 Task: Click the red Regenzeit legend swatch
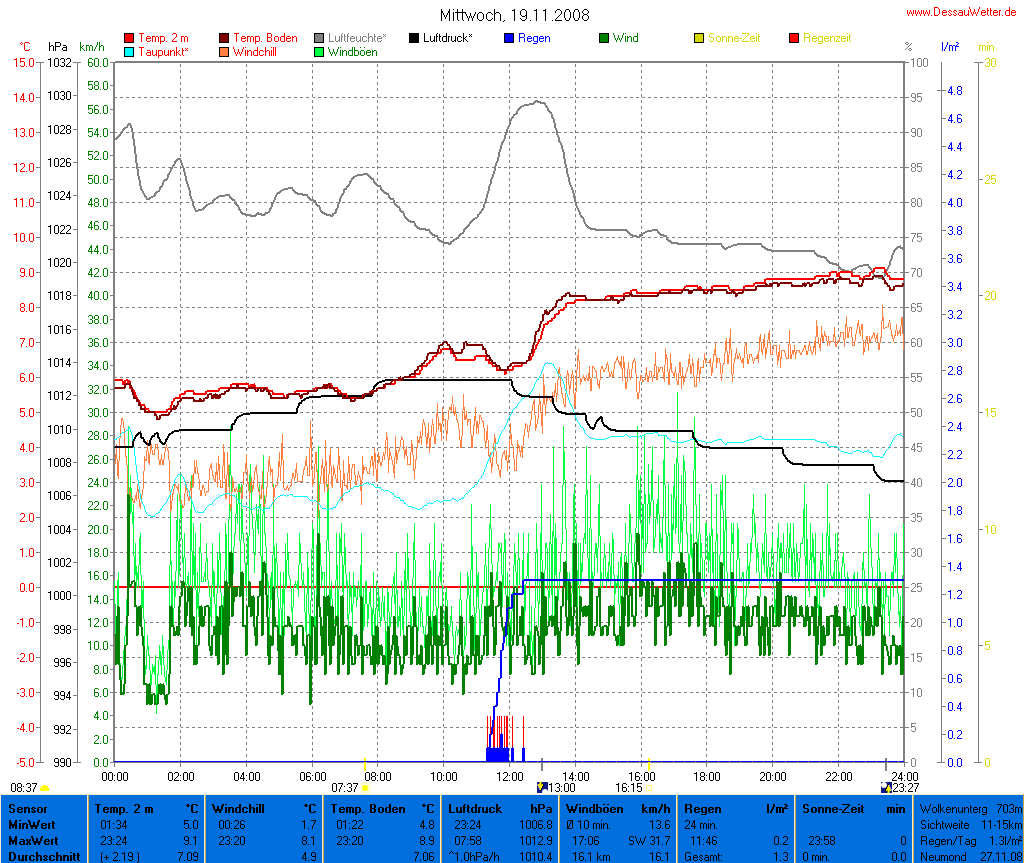coord(795,38)
